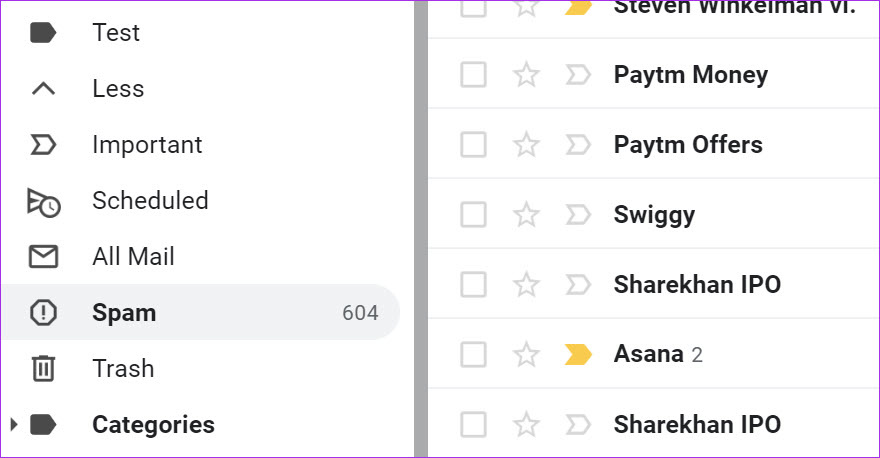This screenshot has height=458, width=880.
Task: Click the Scheduled send clock icon
Action: [x=43, y=201]
